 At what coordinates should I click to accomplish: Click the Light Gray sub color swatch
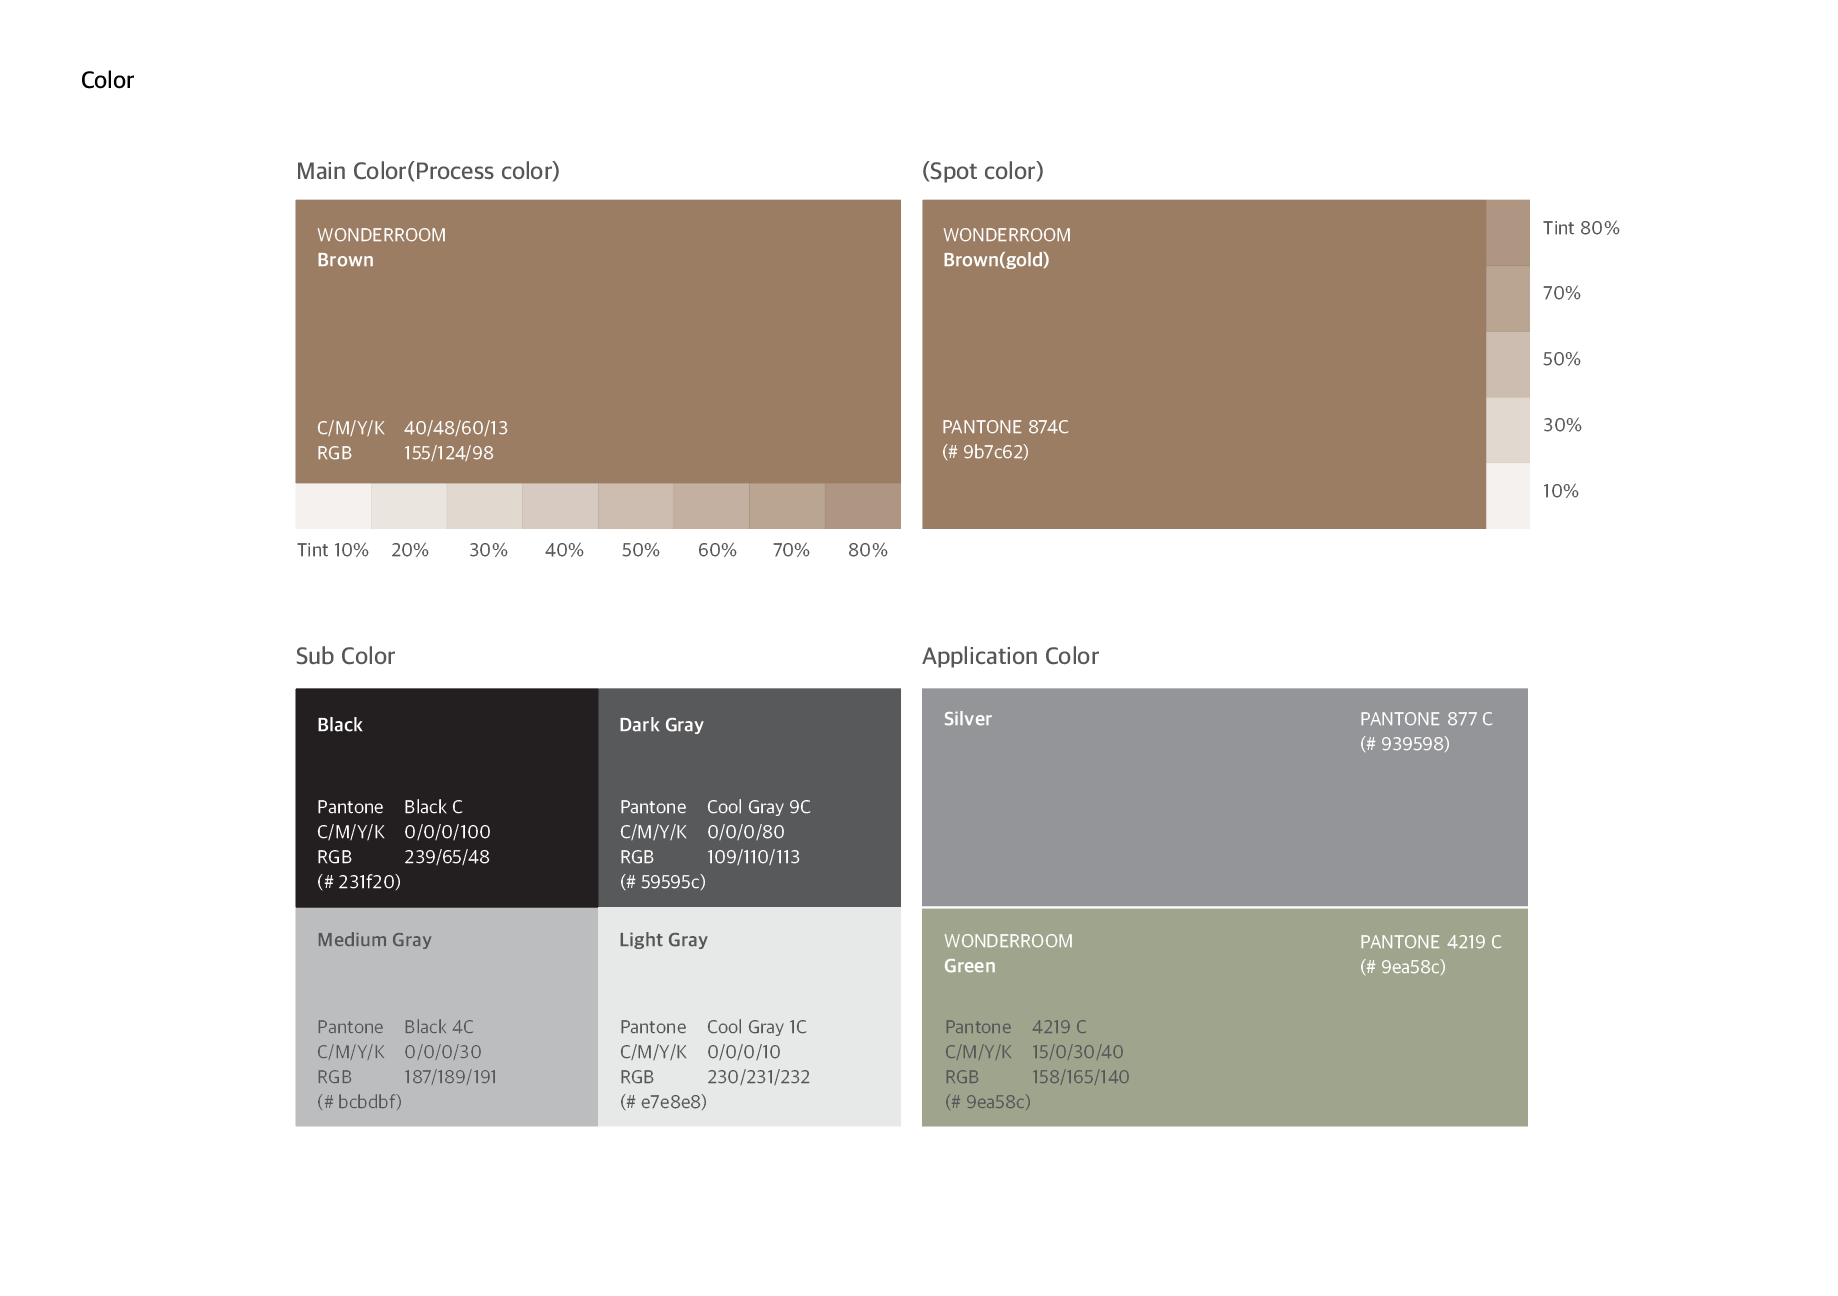click(750, 1017)
